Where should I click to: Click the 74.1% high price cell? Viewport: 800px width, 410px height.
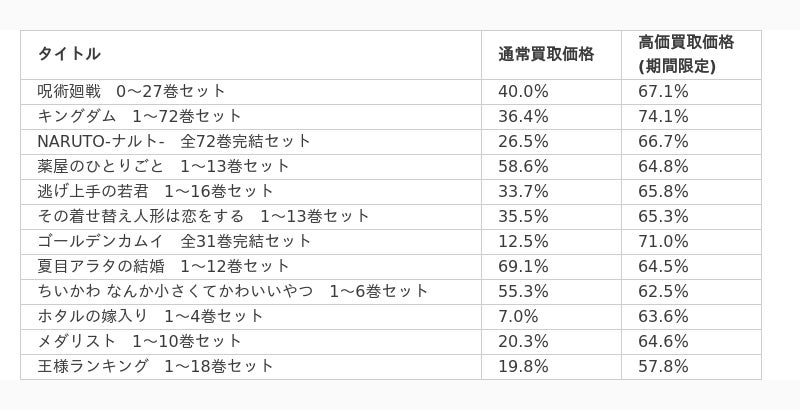point(663,116)
